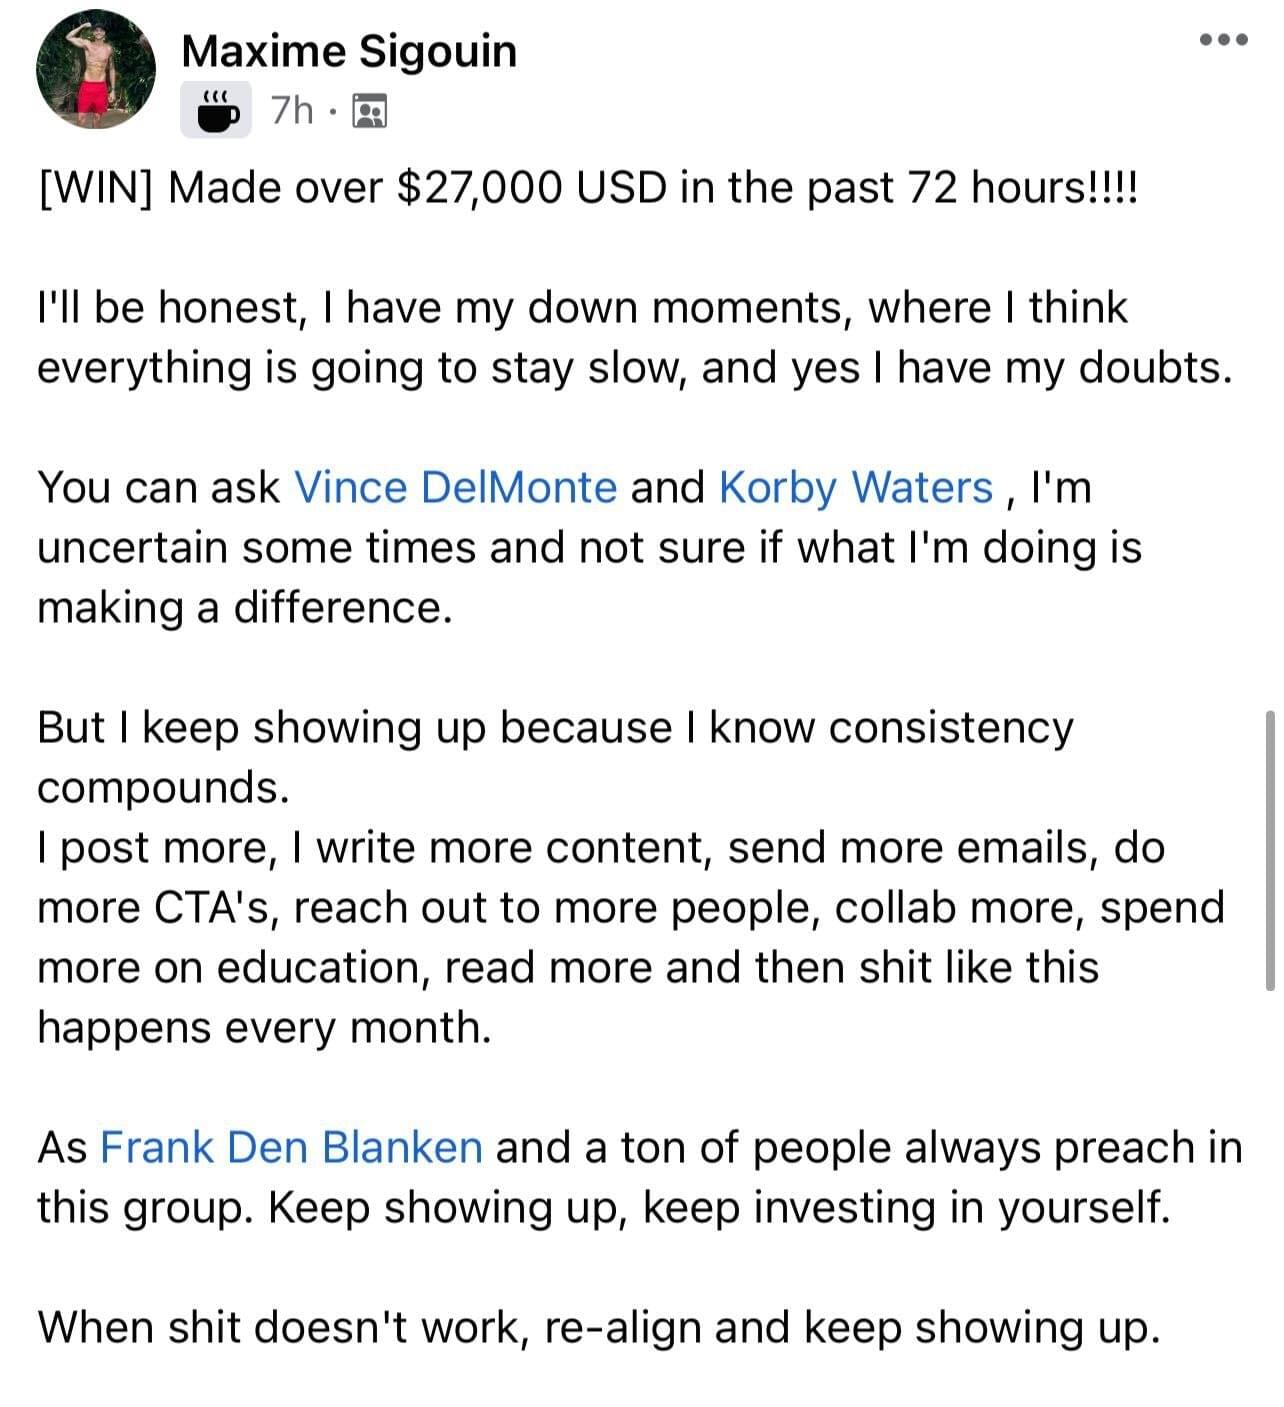Open the three-dot post options menu
Screen dimensions: 1284x1407
[x=1223, y=40]
